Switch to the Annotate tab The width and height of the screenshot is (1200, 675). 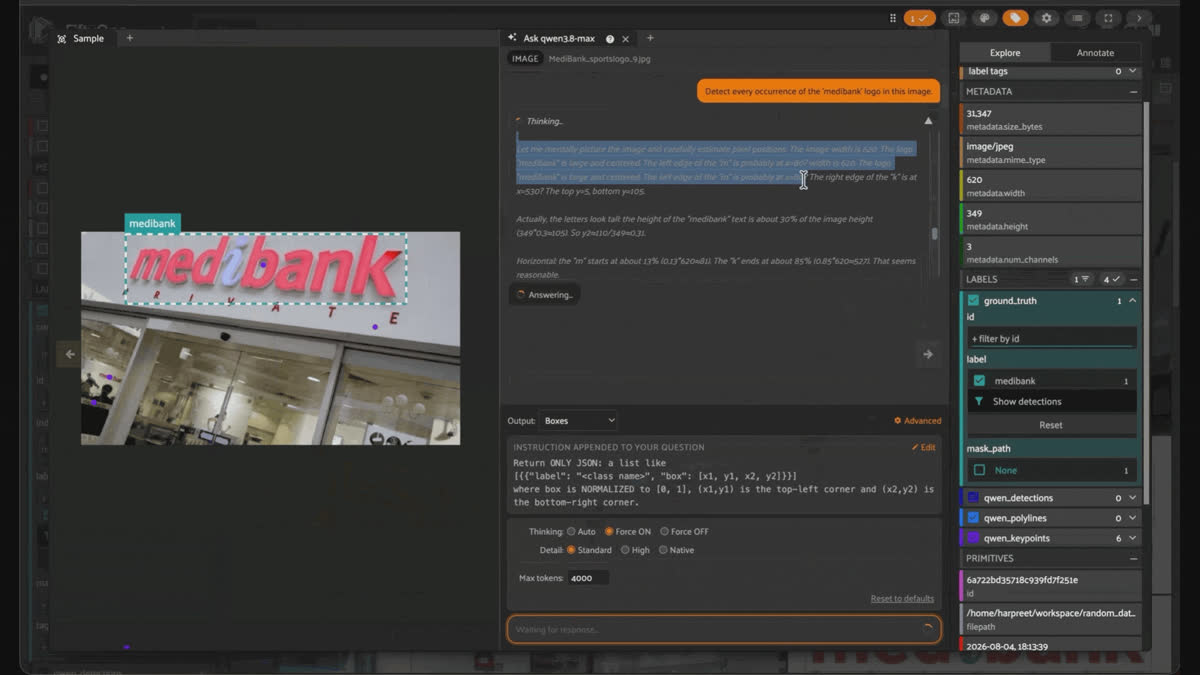(x=1095, y=53)
